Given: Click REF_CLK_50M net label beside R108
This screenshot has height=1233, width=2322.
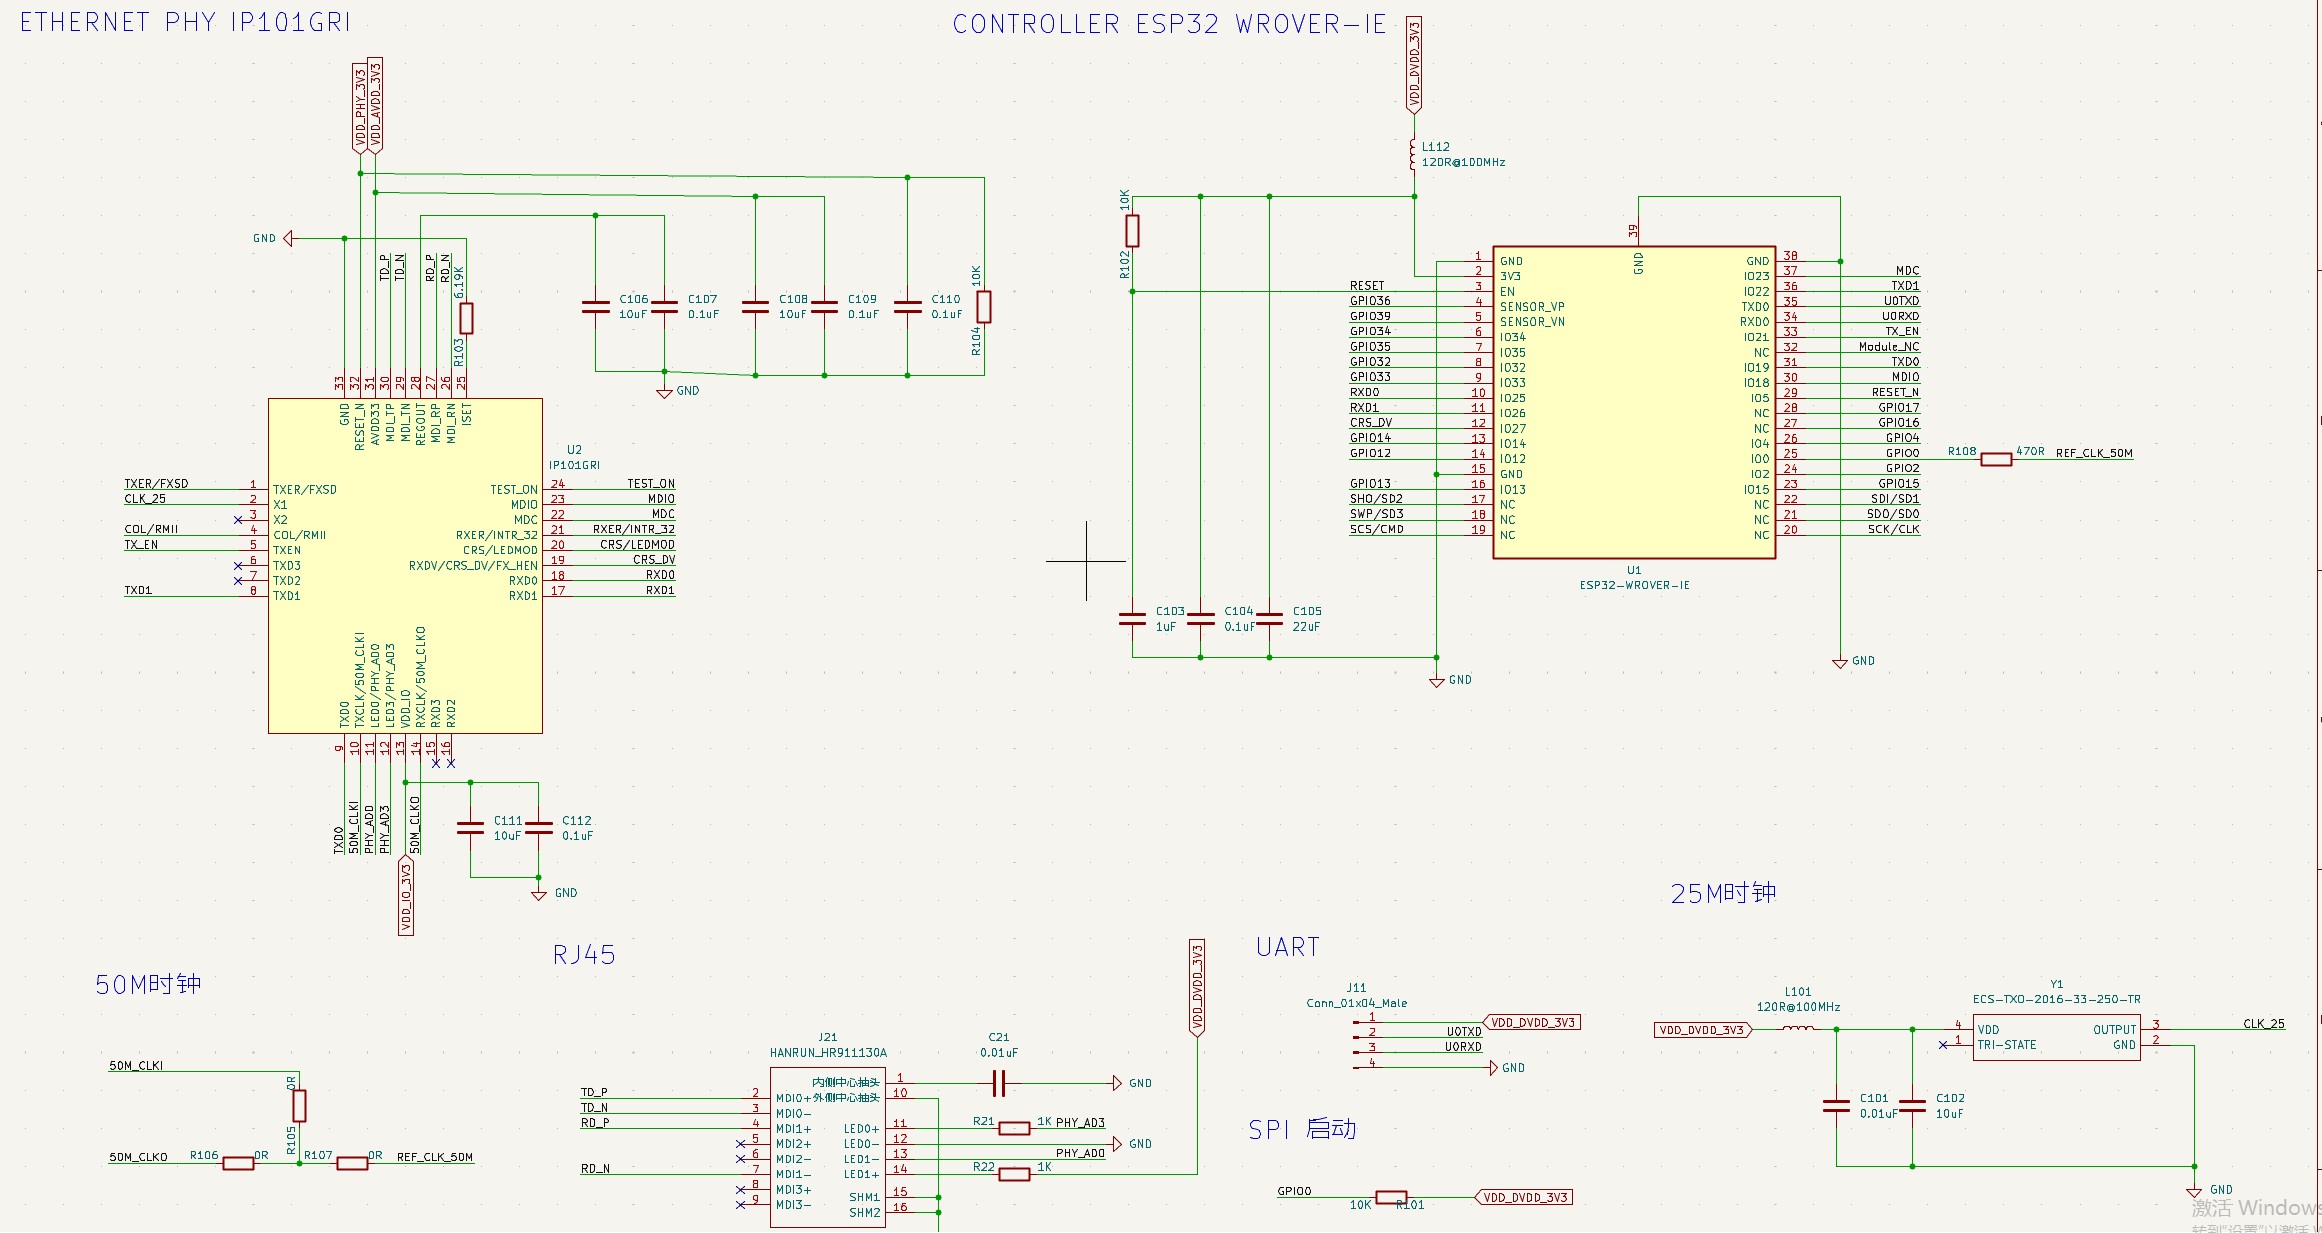Looking at the screenshot, I should pos(2094,453).
